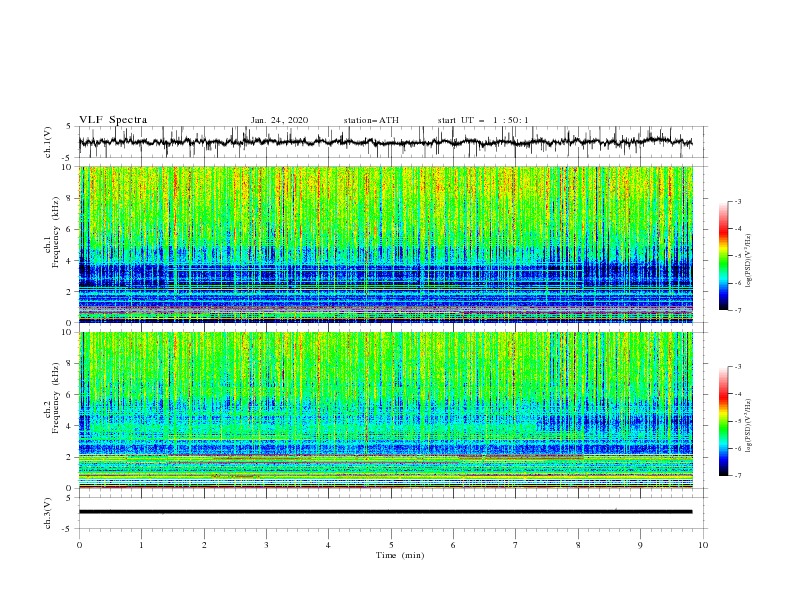Click time axis tick label "6"
The height and width of the screenshot is (612, 792).
(453, 545)
